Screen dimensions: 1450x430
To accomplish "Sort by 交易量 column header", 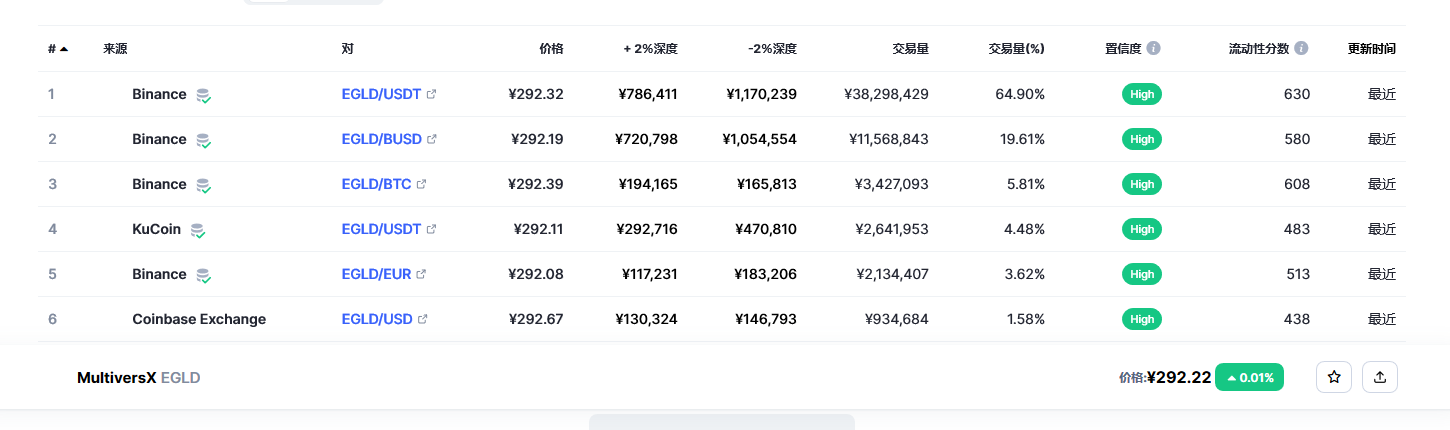I will (x=911, y=48).
